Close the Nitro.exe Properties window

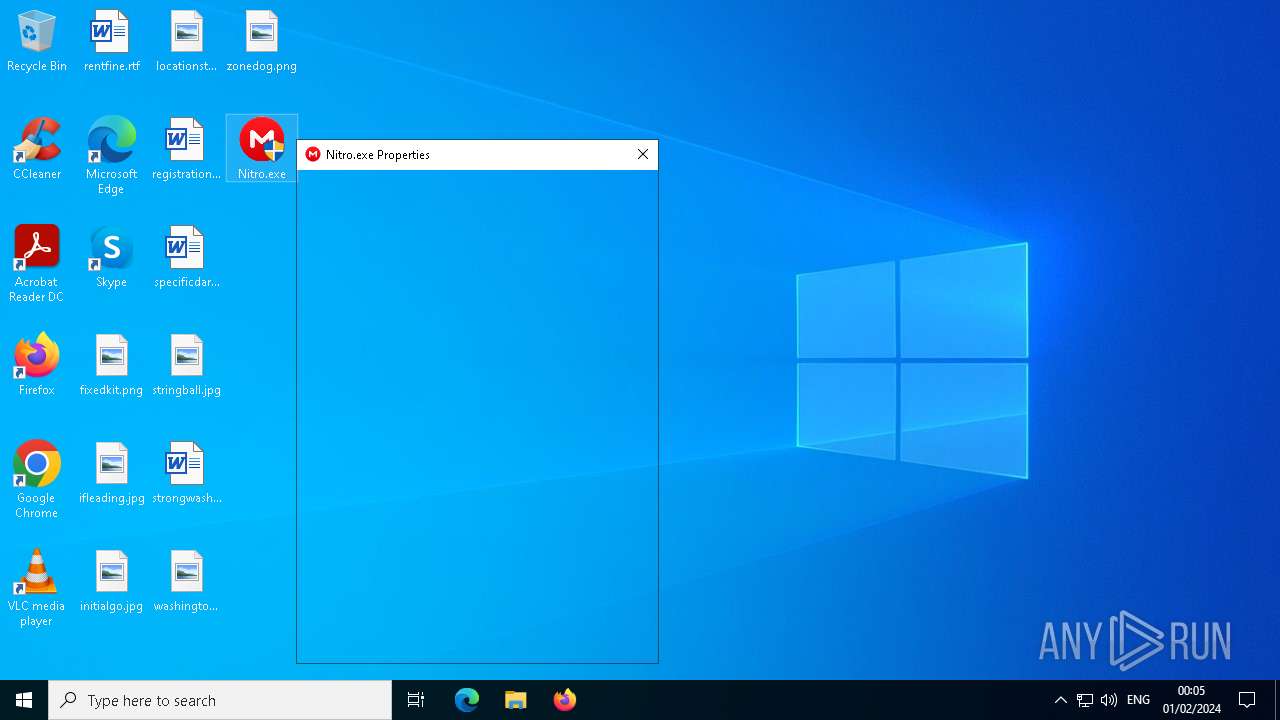[x=643, y=155]
